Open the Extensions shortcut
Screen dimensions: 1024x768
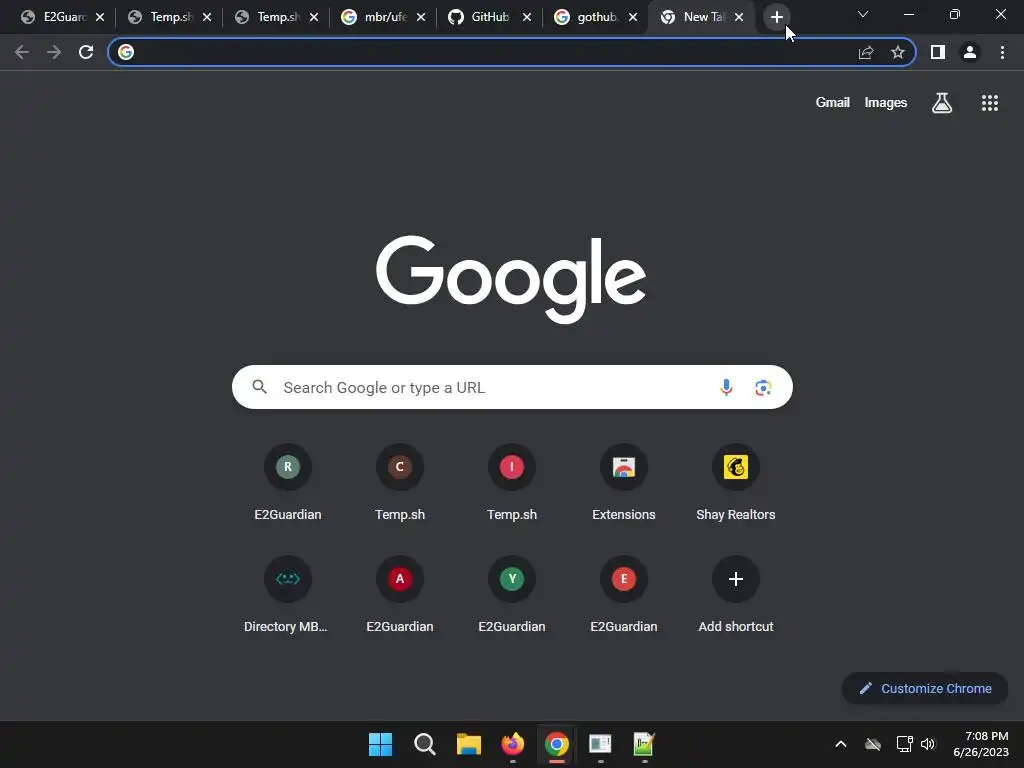(624, 483)
